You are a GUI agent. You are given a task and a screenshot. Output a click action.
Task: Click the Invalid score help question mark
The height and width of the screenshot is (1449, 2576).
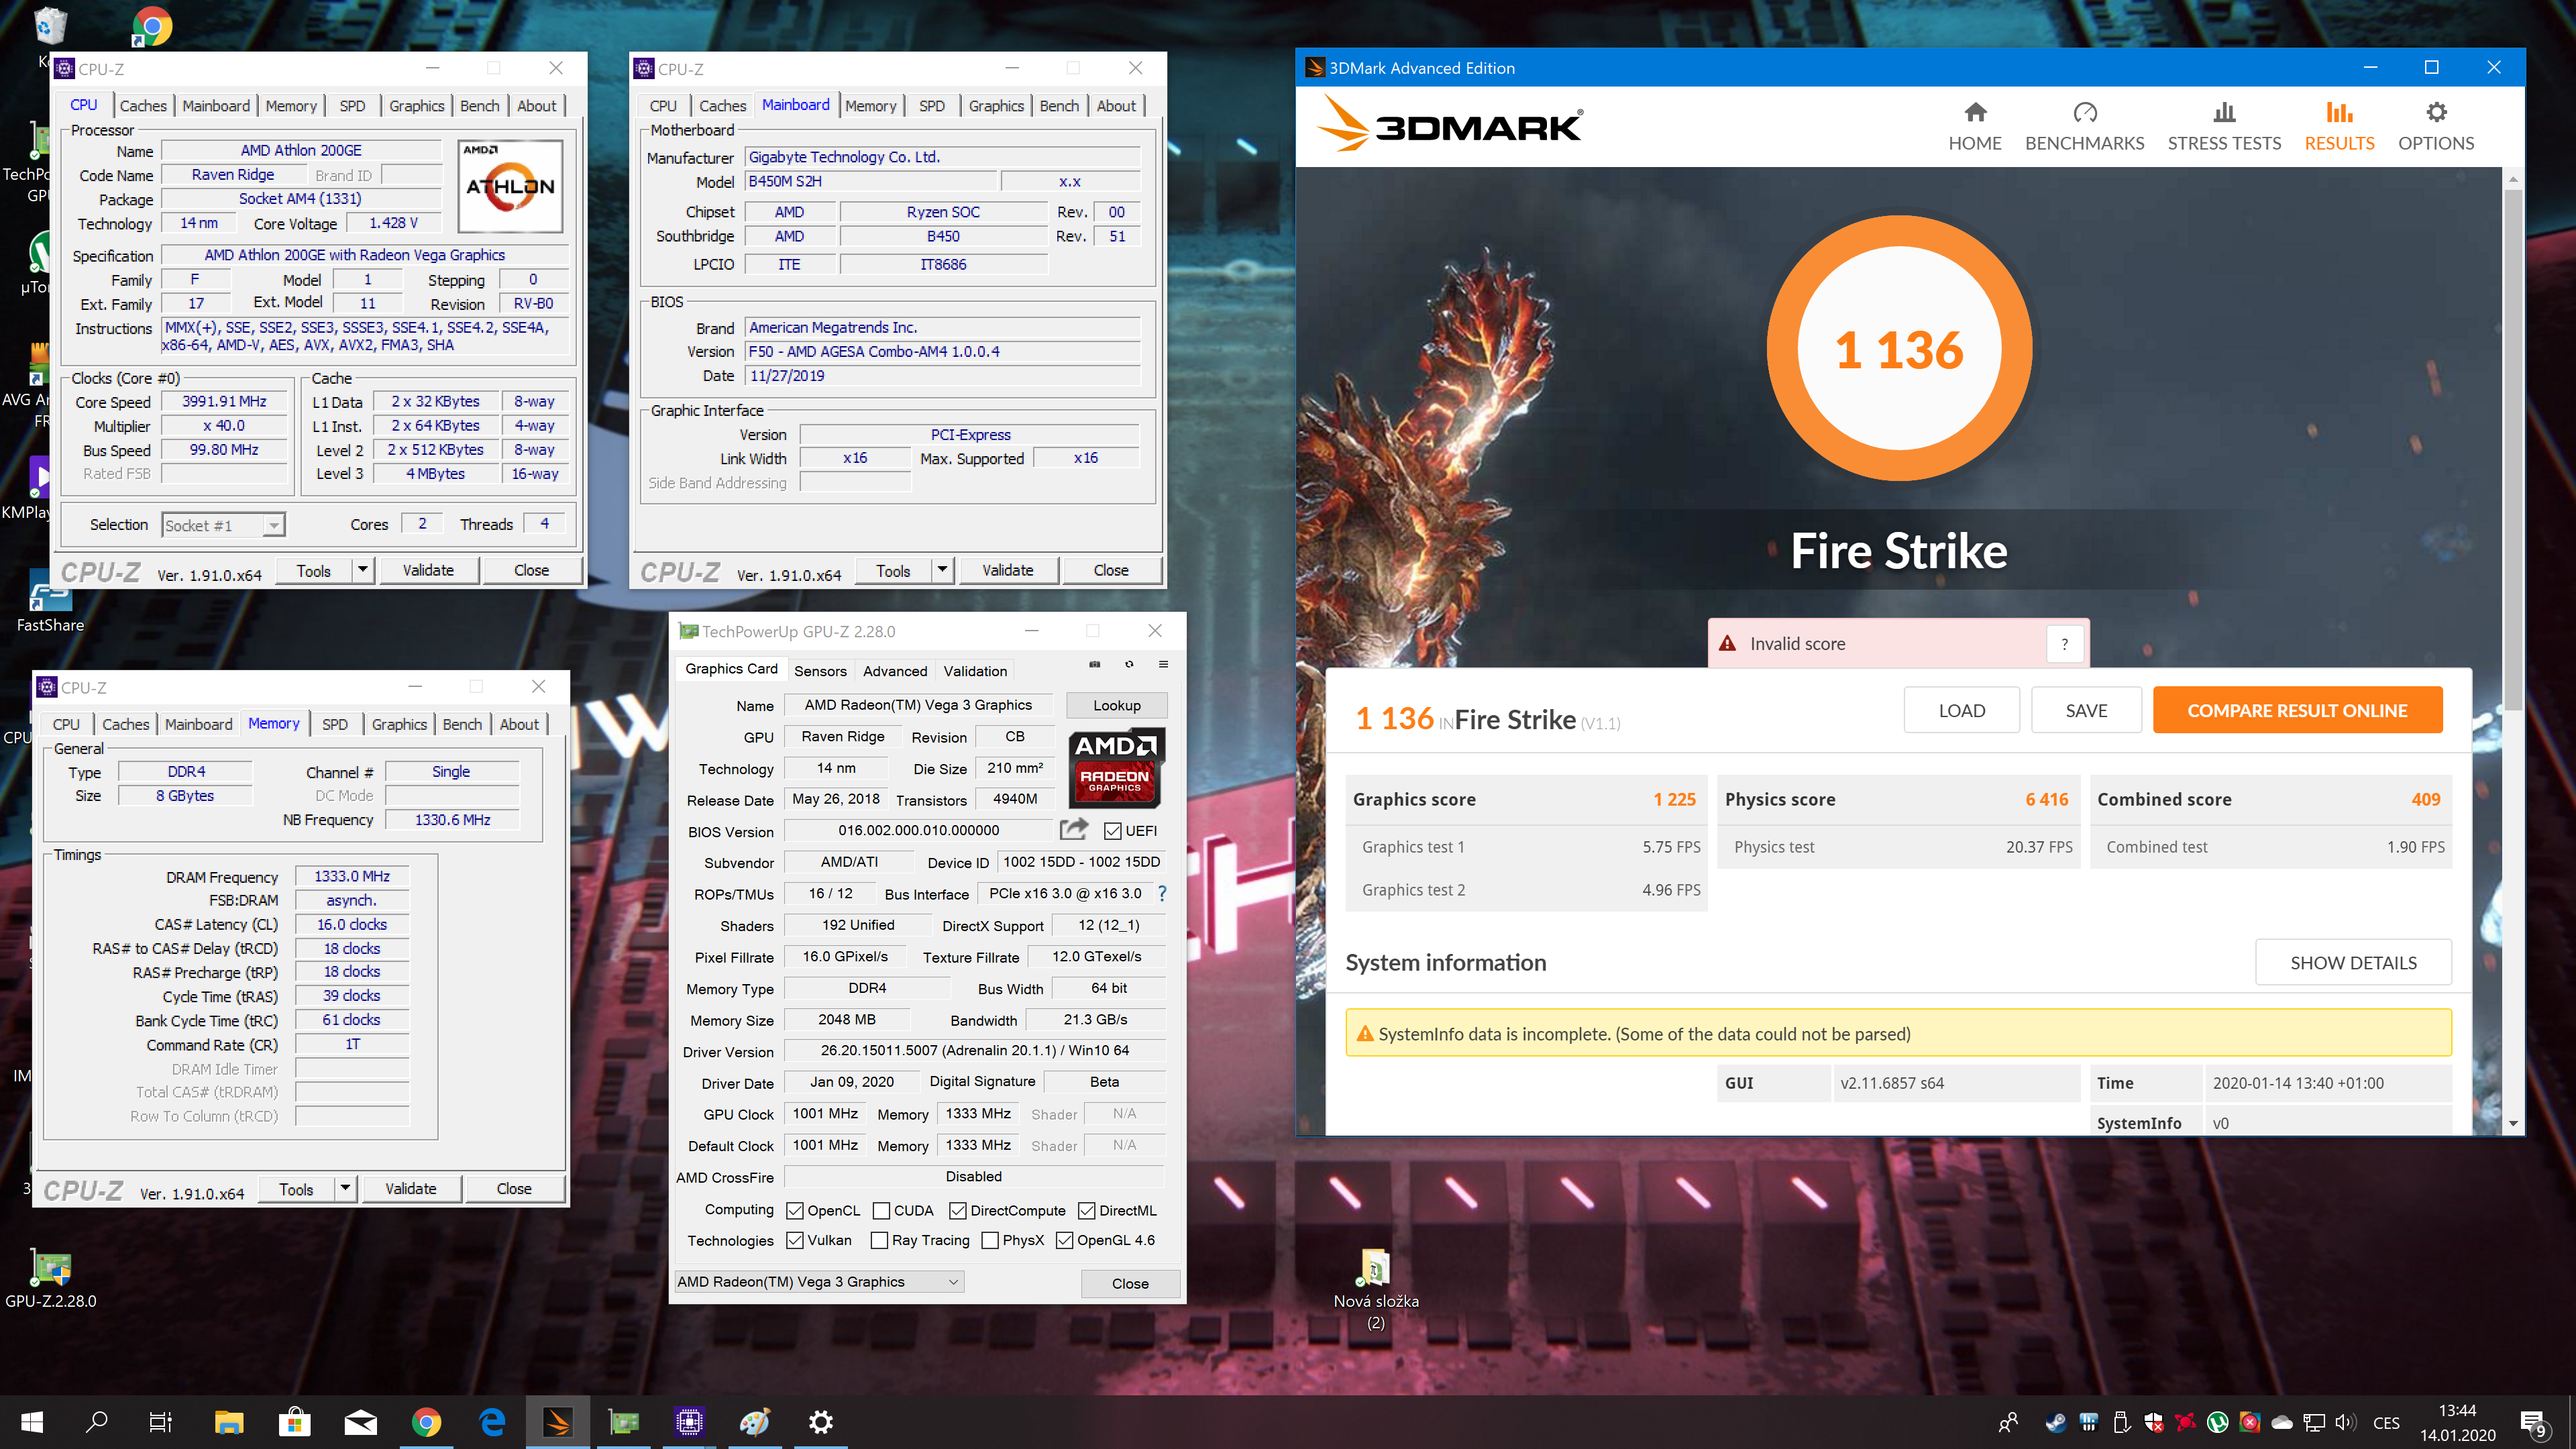(2064, 644)
